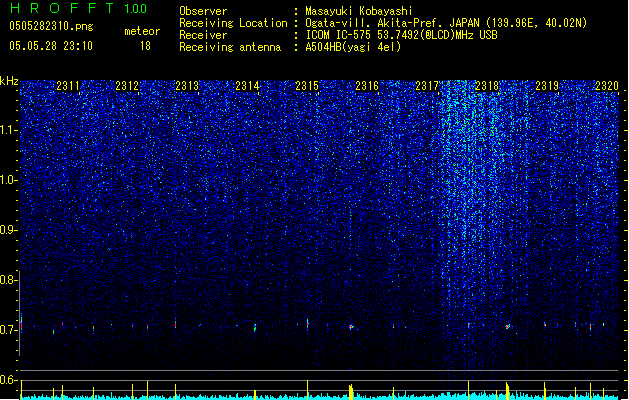Viewport: 629px width, 400px height.
Task: Click the date stamp 05.05.28 23:10
Action: (51, 46)
